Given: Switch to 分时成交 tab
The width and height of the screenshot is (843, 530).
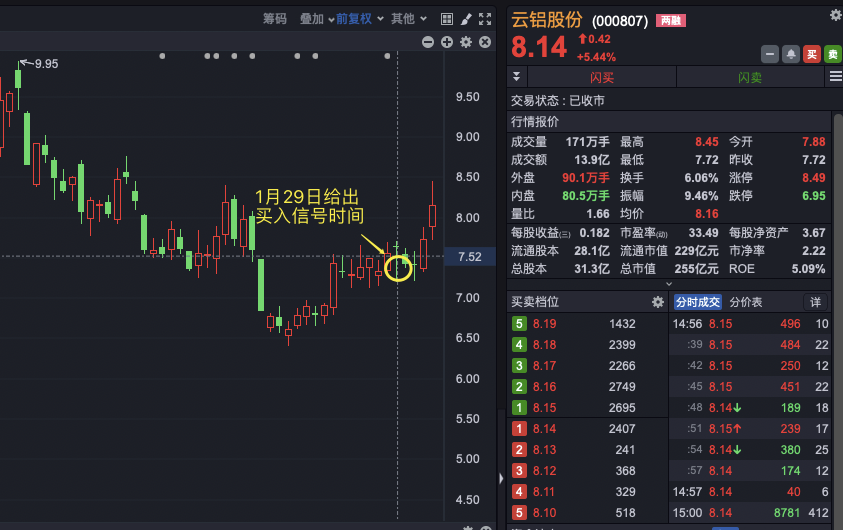Looking at the screenshot, I should pos(697,302).
